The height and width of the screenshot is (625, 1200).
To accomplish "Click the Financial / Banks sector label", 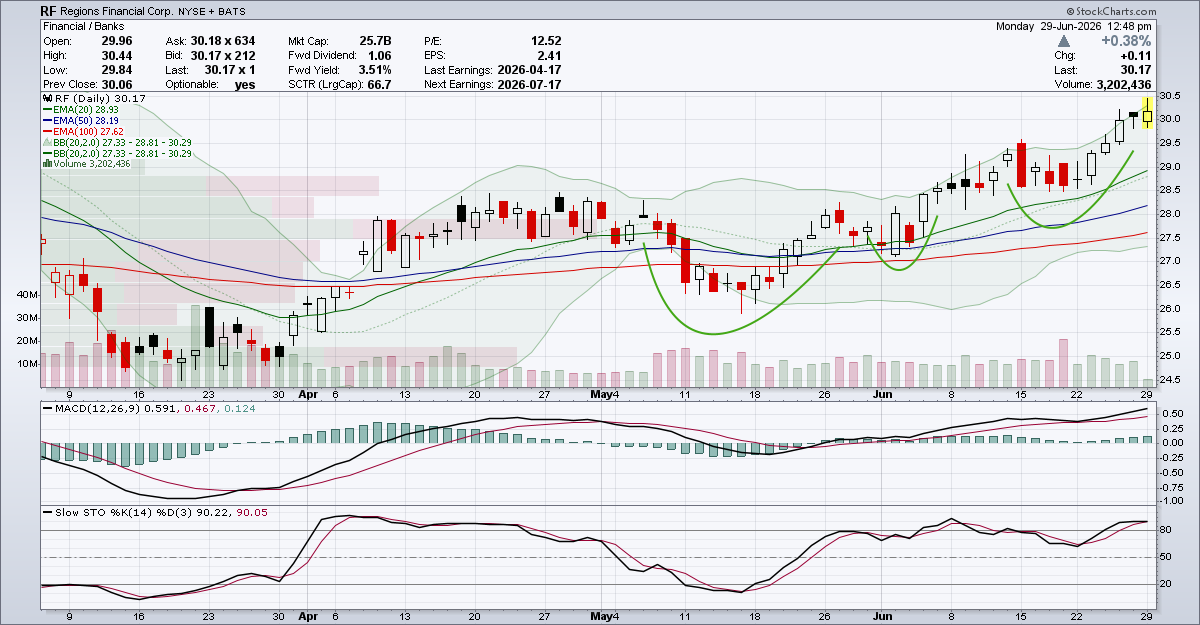I will click(x=85, y=26).
